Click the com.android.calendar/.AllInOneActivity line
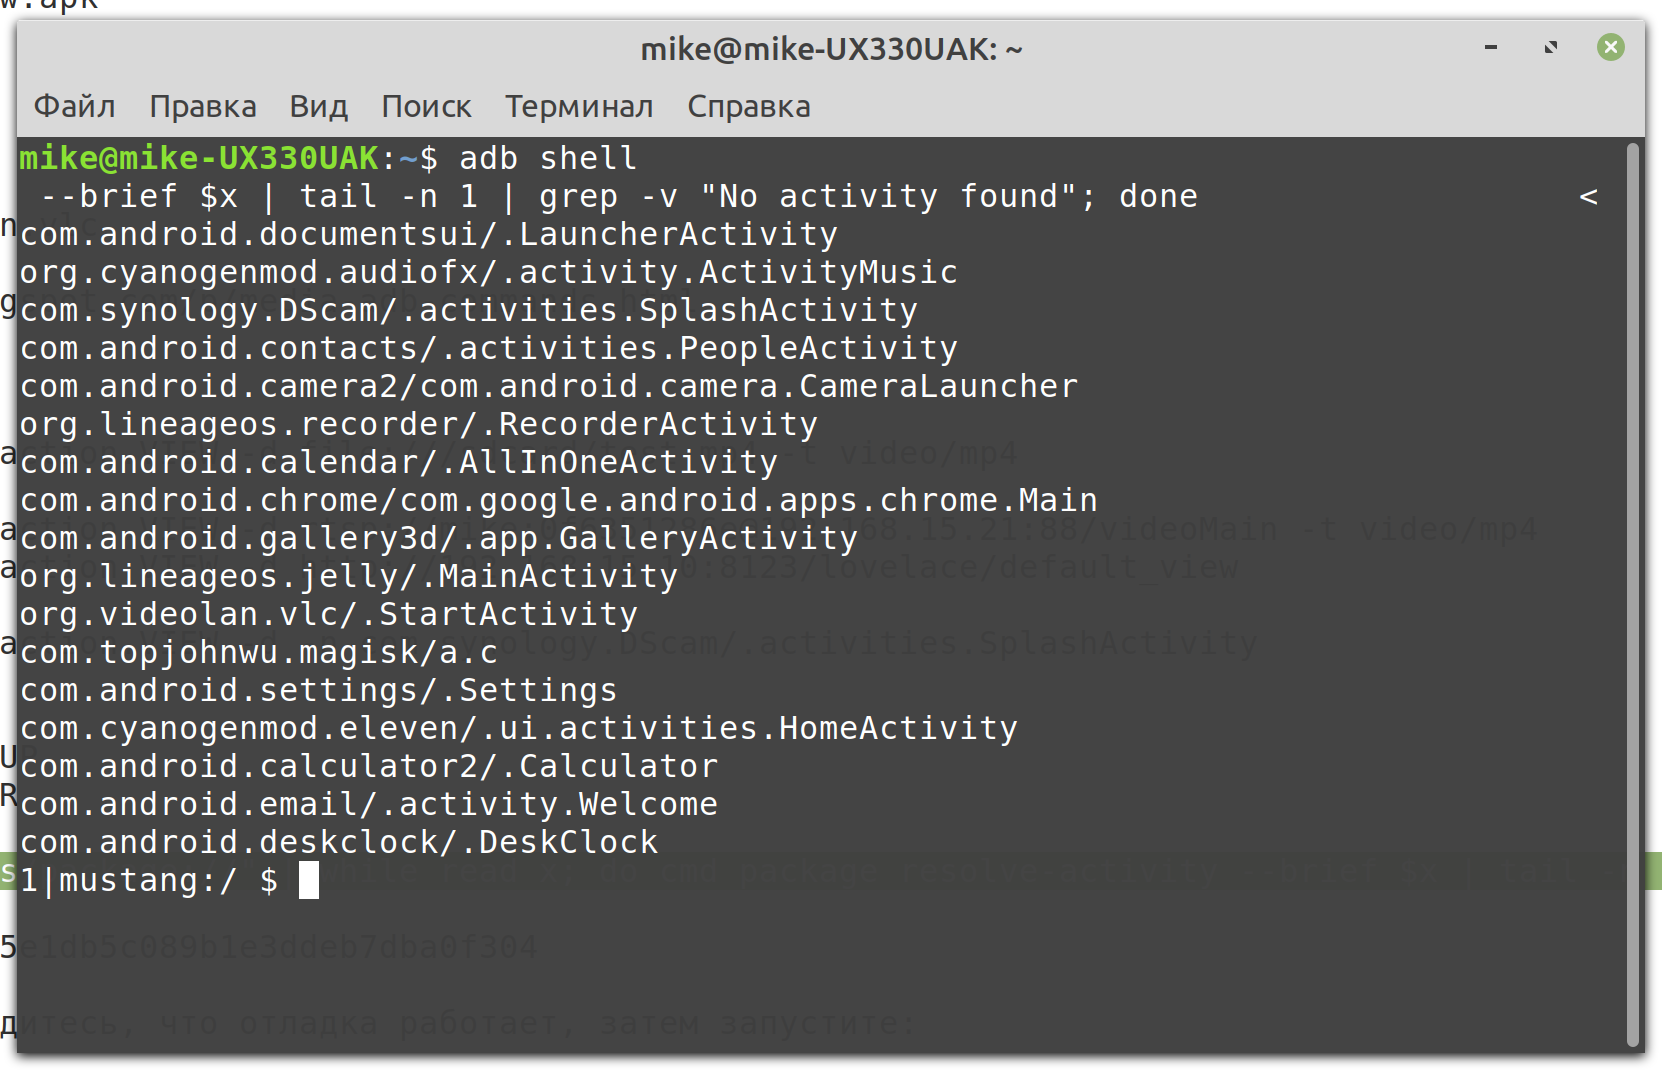The height and width of the screenshot is (1072, 1662). [399, 462]
